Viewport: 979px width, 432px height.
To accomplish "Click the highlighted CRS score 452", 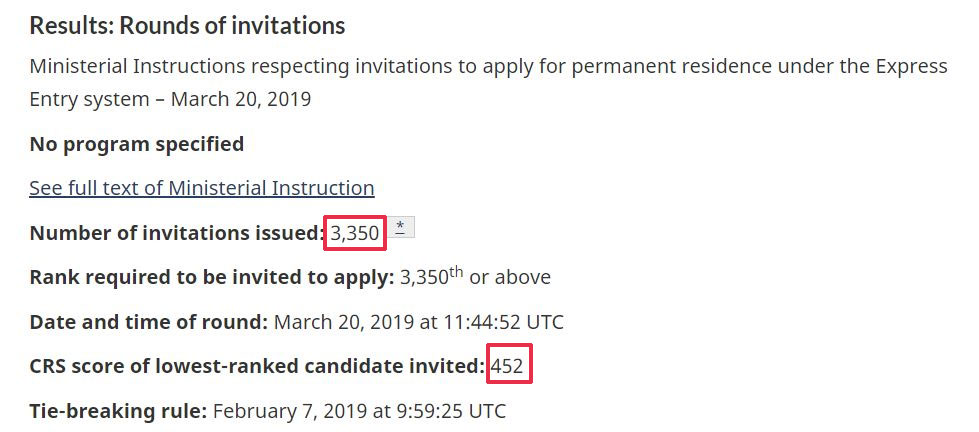I will pos(509,366).
